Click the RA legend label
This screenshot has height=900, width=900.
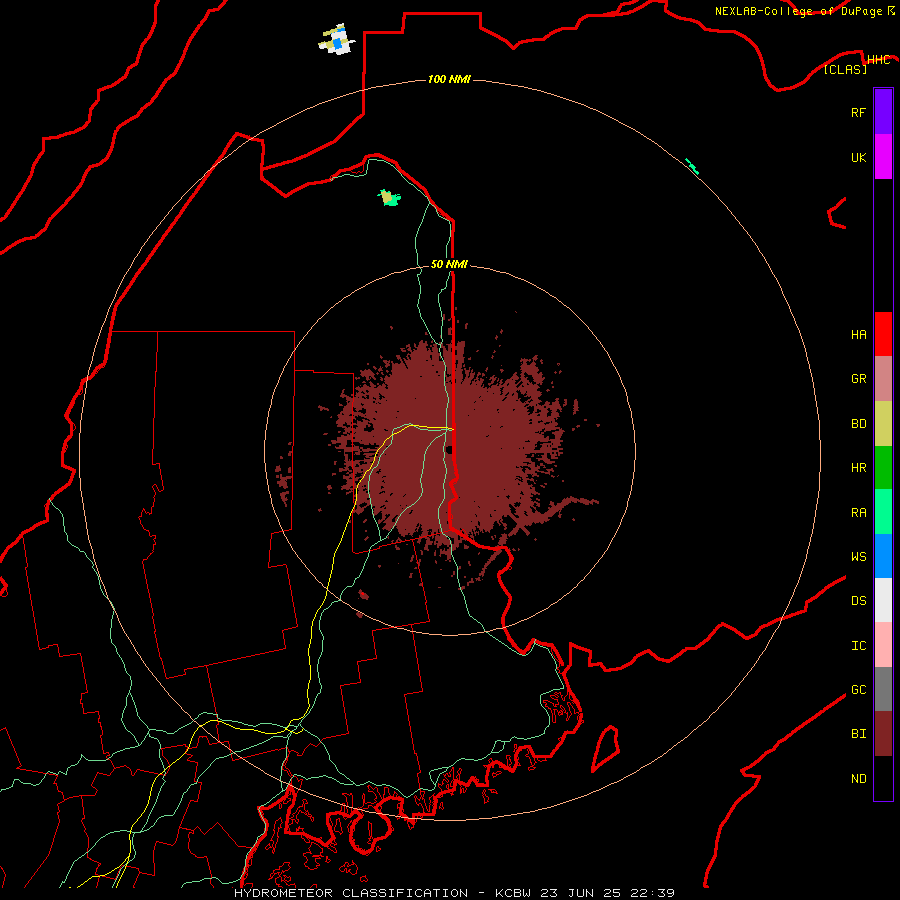click(x=858, y=513)
